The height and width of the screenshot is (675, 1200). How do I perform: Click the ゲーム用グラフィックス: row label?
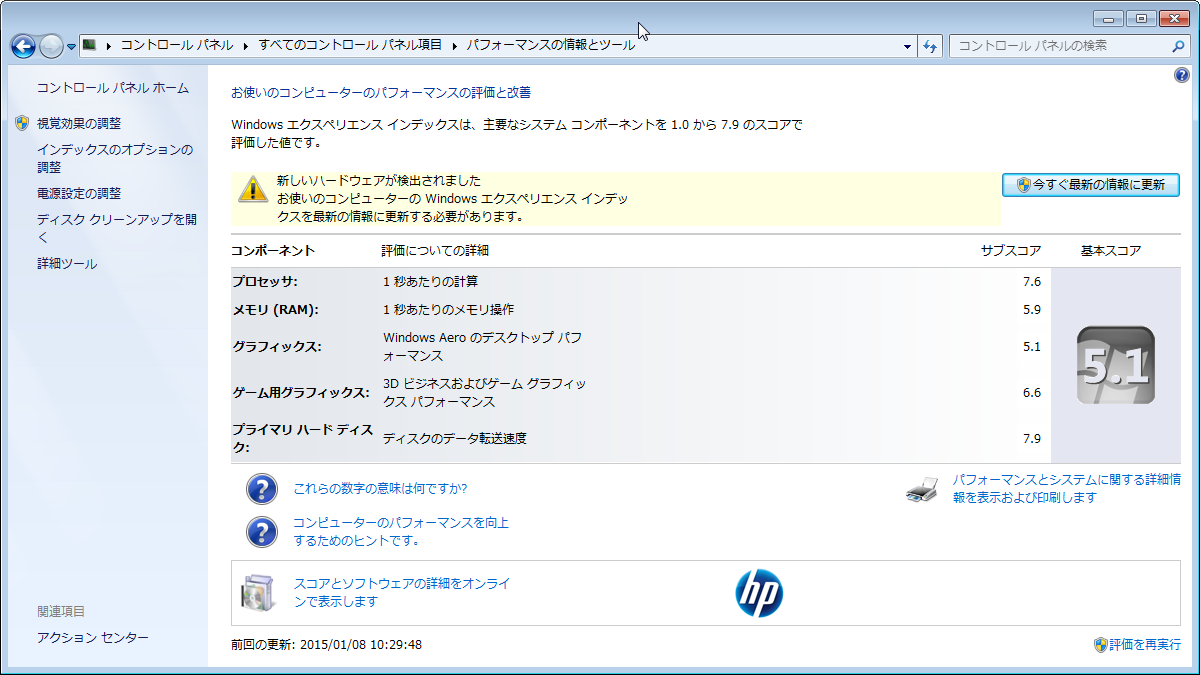coord(300,393)
